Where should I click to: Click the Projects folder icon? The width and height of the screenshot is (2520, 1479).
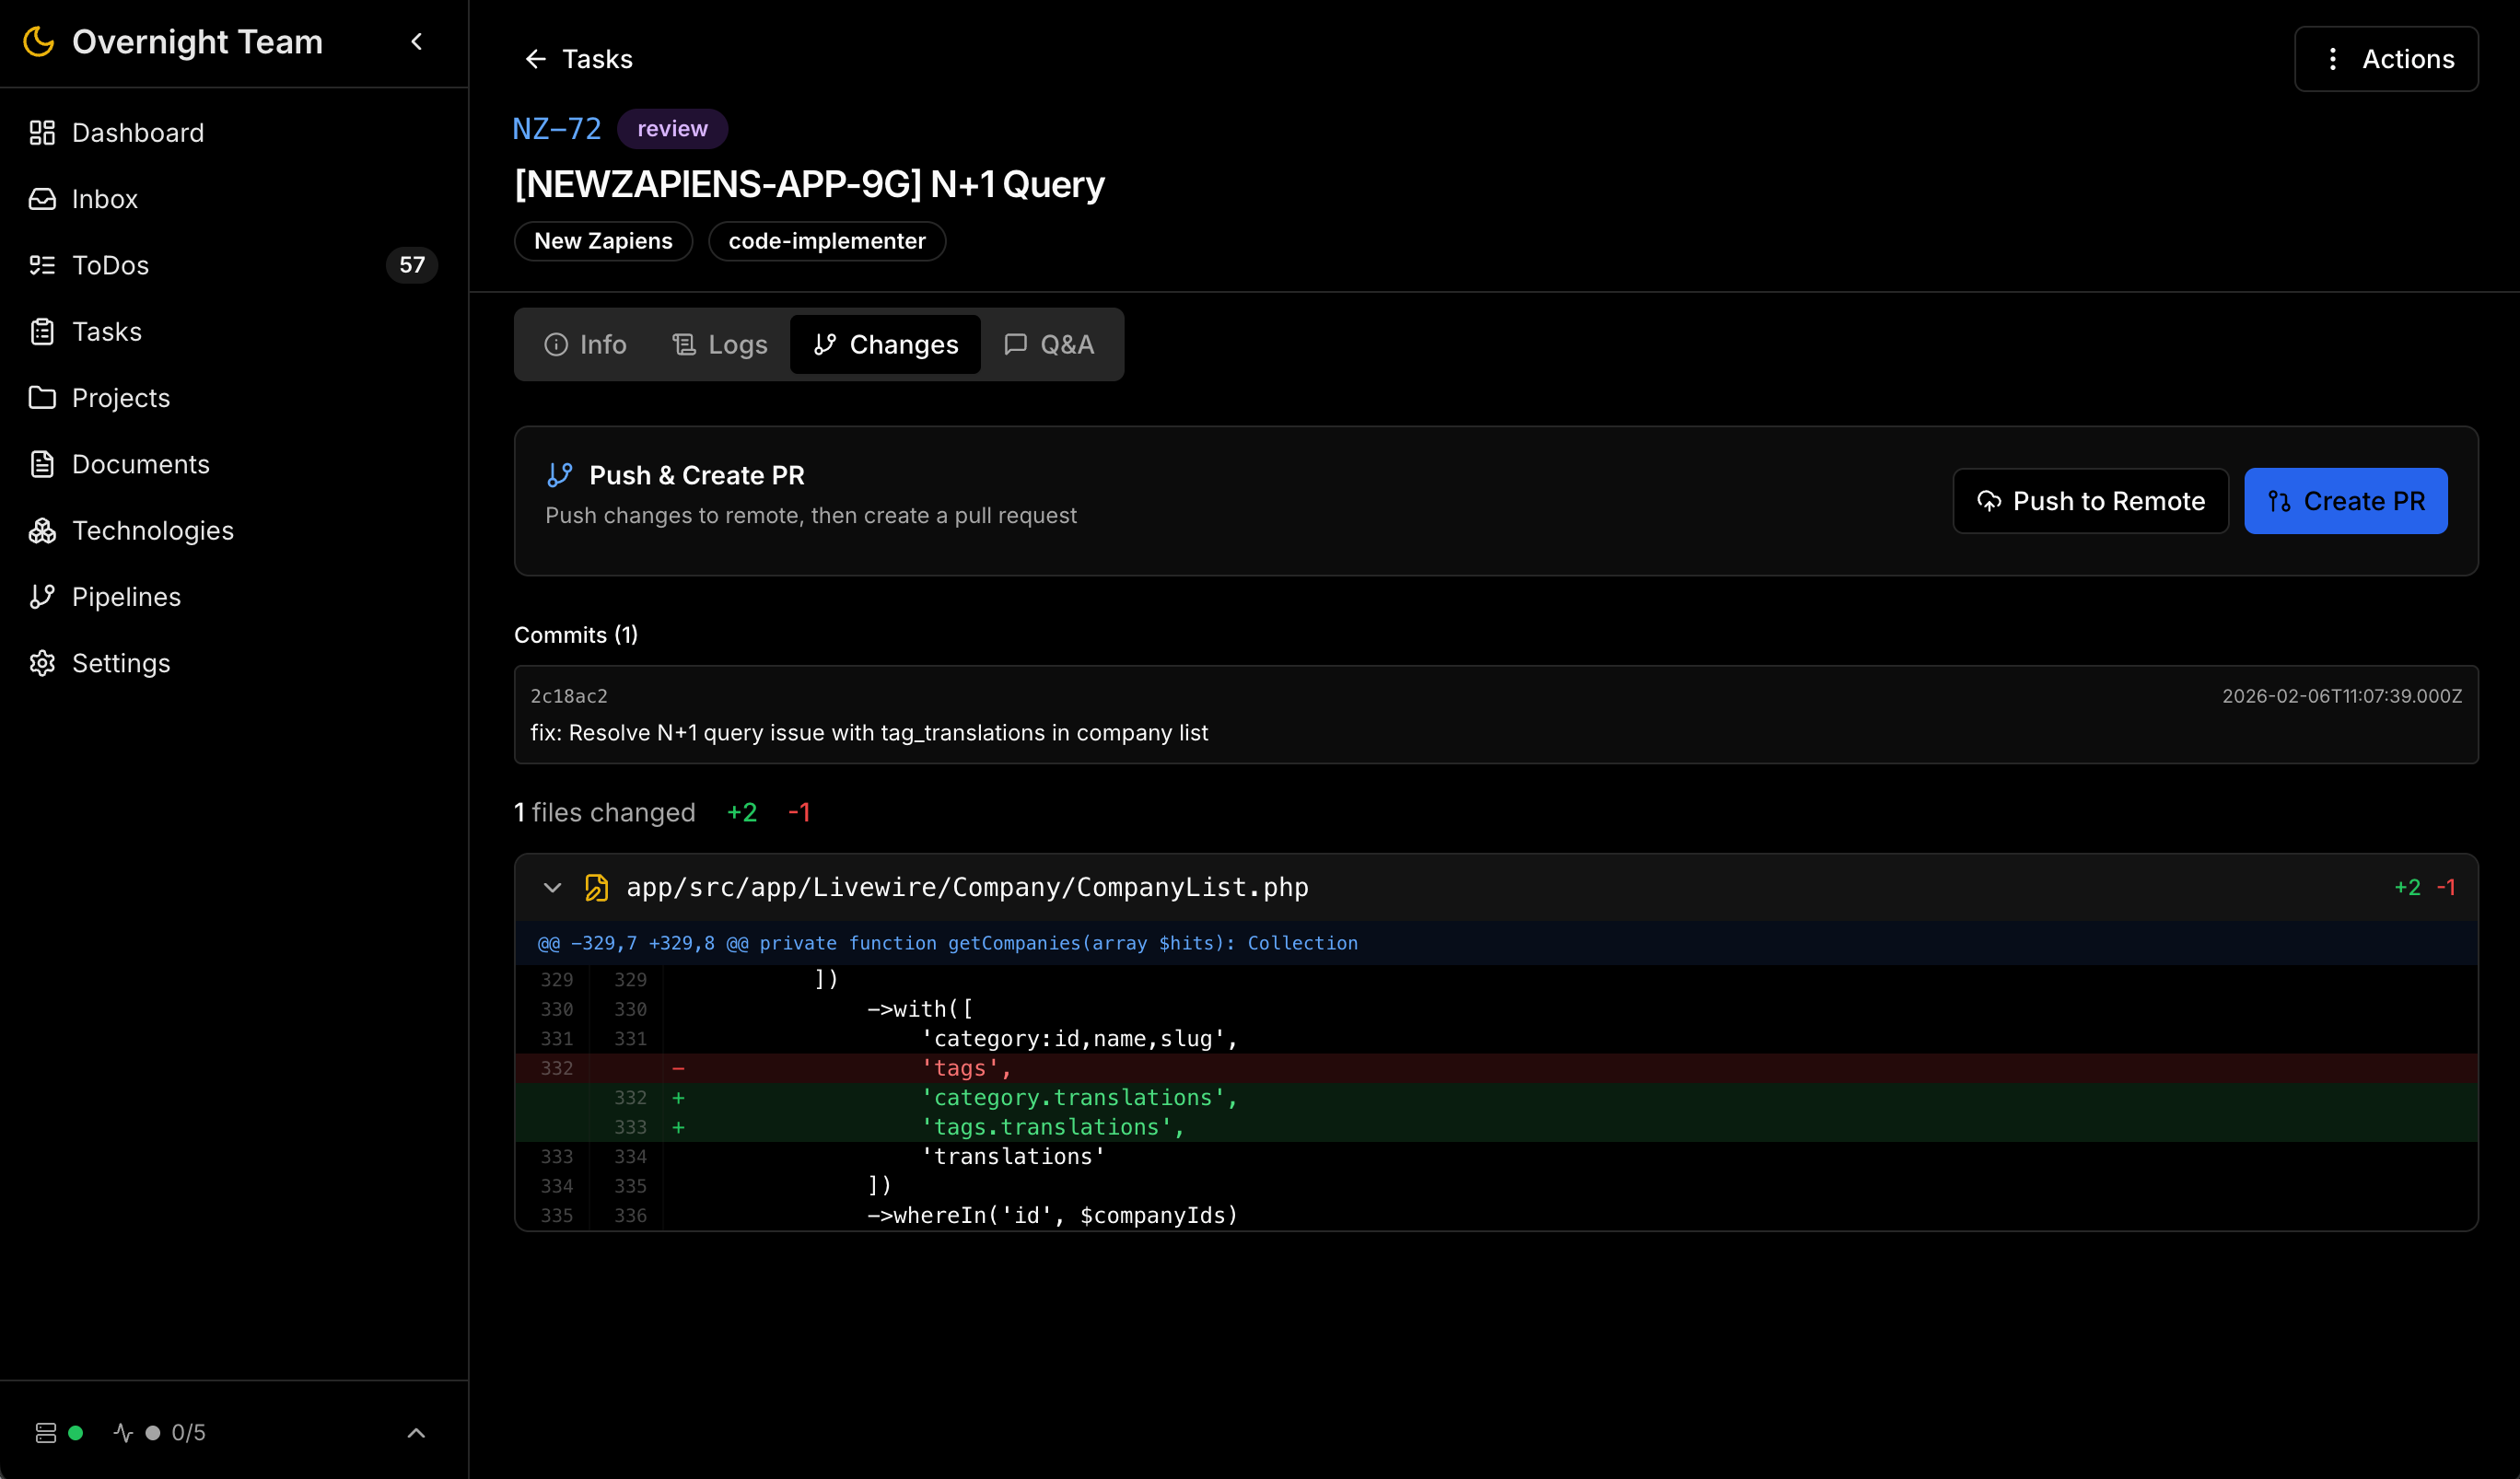point(42,398)
